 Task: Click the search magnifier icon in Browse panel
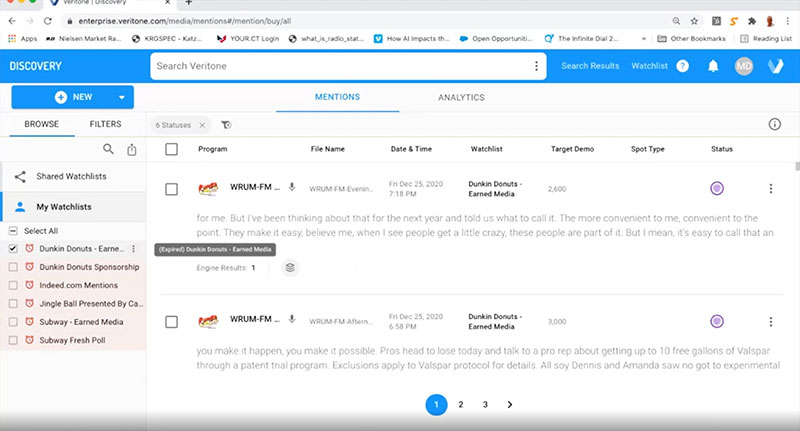point(108,149)
